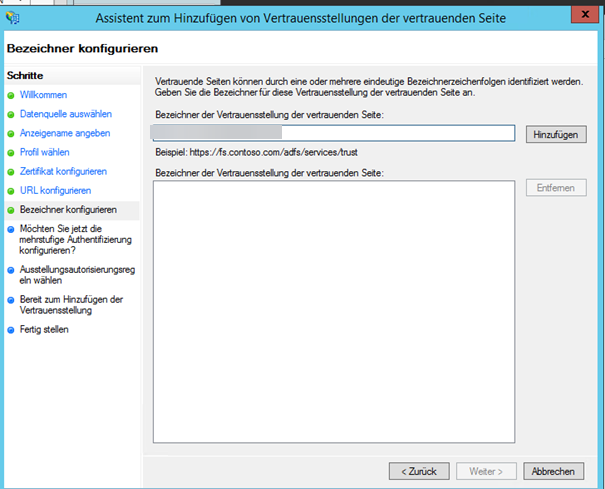This screenshot has width=605, height=489.
Task: Click green dot beside Anzeigename angeben
Action: (11, 134)
